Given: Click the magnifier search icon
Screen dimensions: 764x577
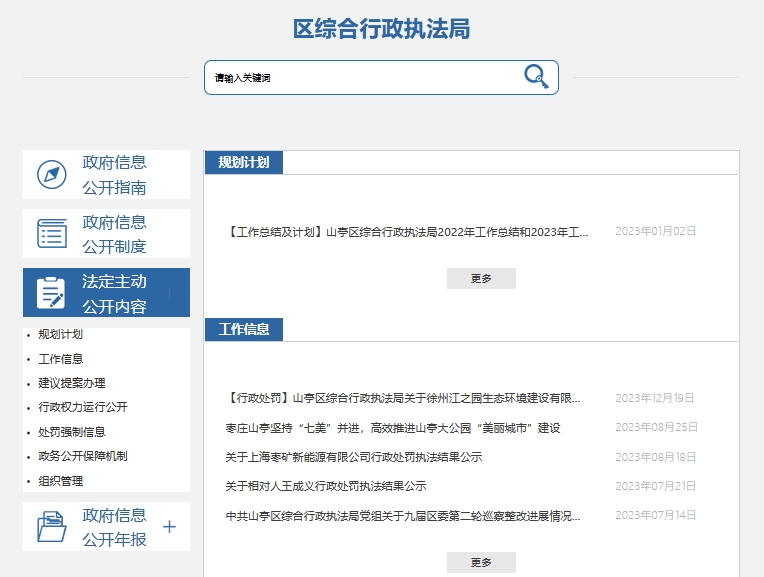Looking at the screenshot, I should point(536,77).
